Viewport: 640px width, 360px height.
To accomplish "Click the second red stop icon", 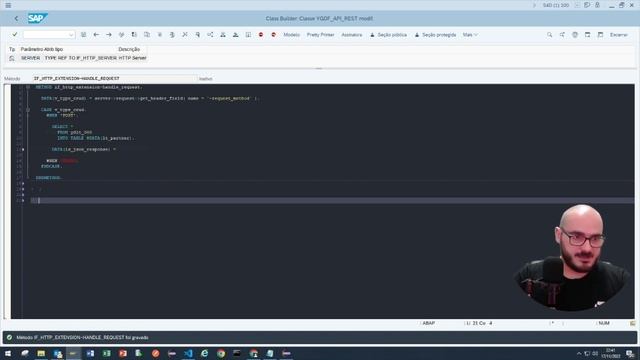I will point(273,35).
